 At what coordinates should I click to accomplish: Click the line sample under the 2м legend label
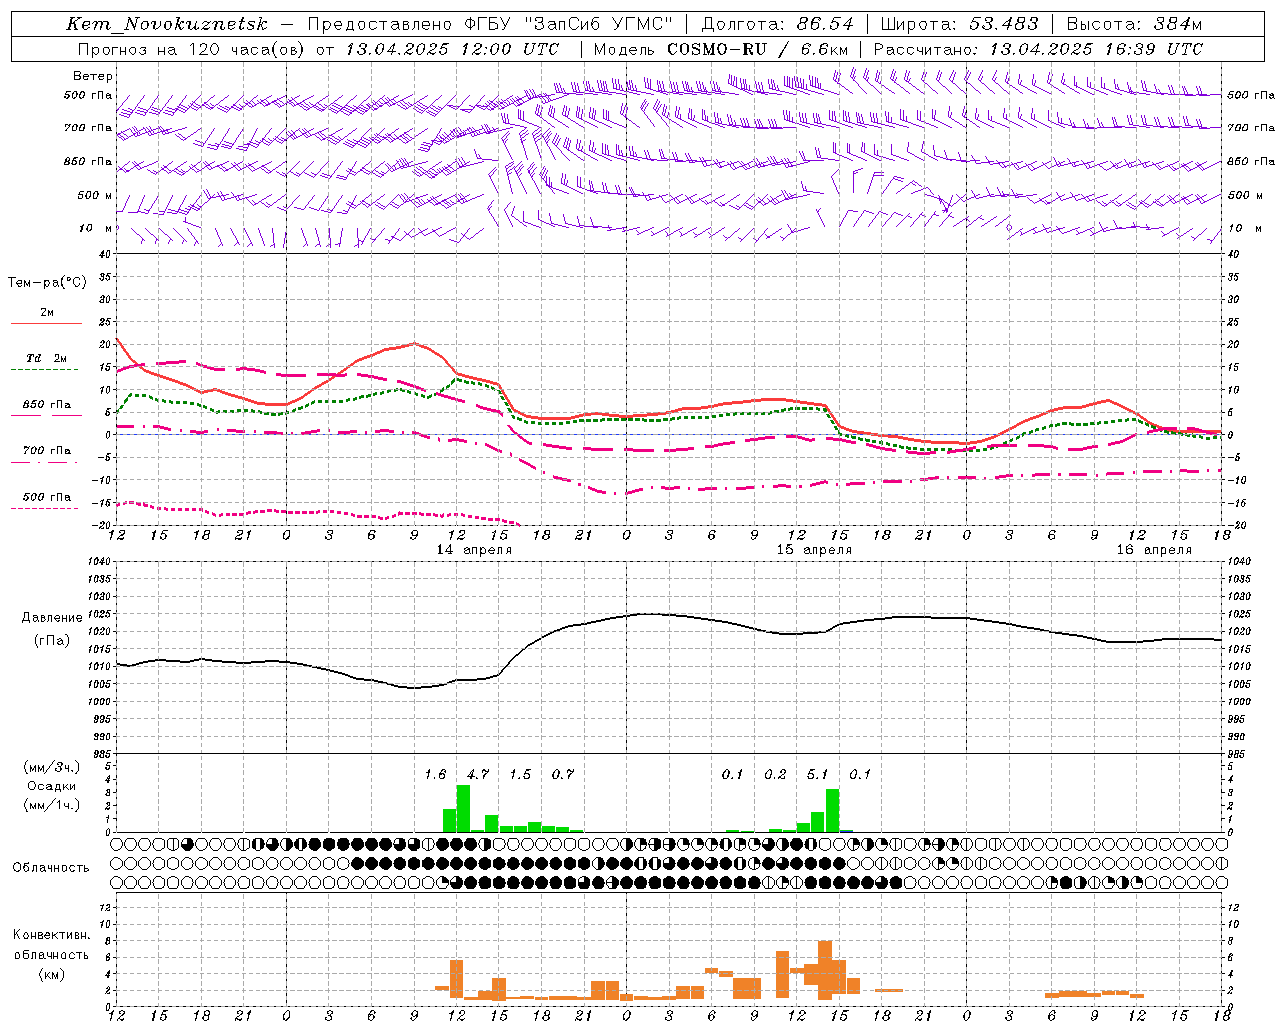(46, 323)
